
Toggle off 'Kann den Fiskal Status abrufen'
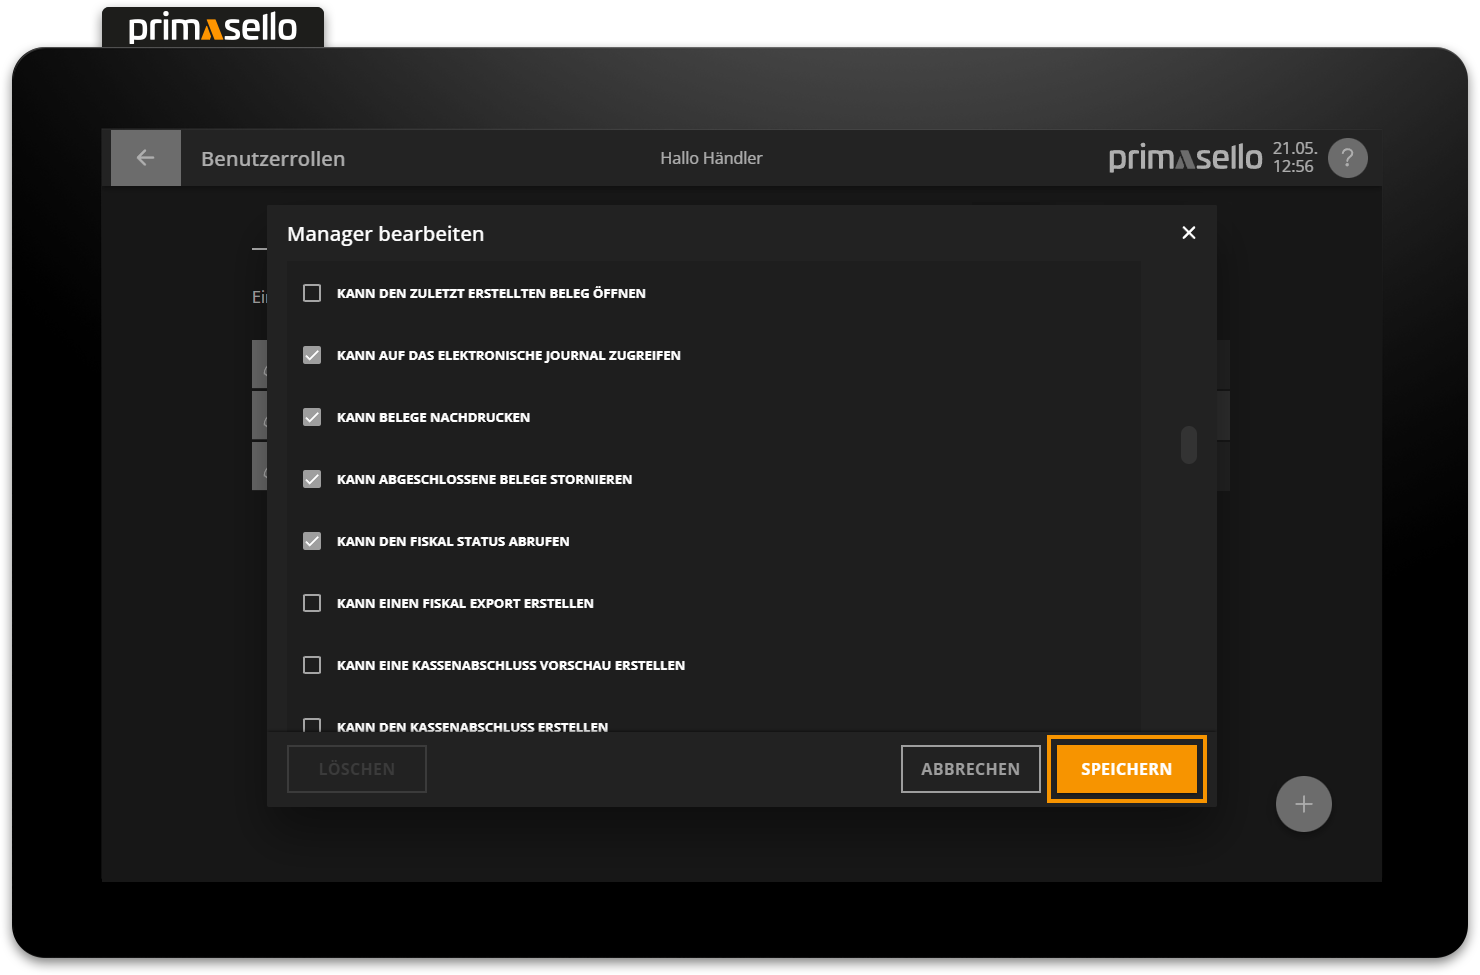[312, 541]
